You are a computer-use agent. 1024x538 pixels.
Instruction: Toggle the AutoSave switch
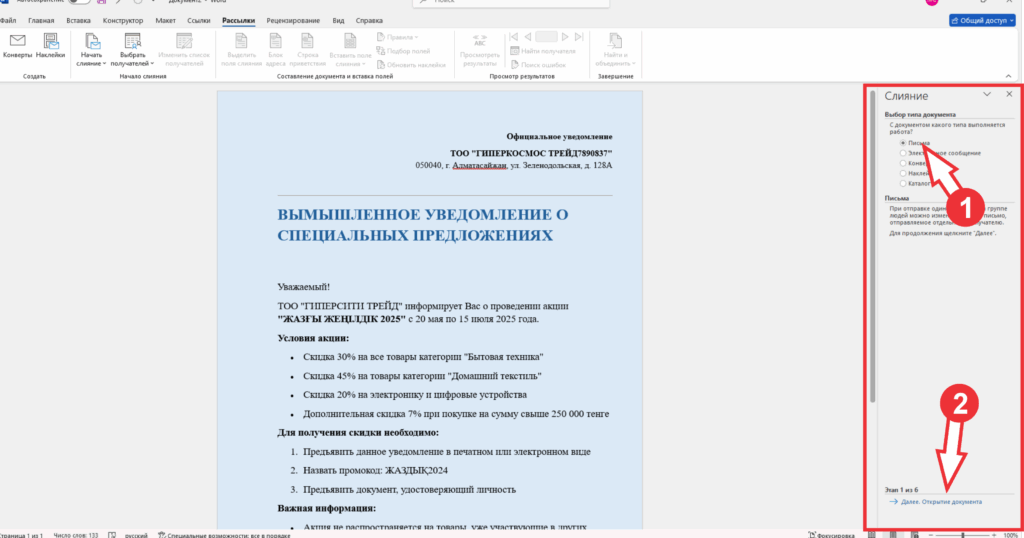(79, 1)
